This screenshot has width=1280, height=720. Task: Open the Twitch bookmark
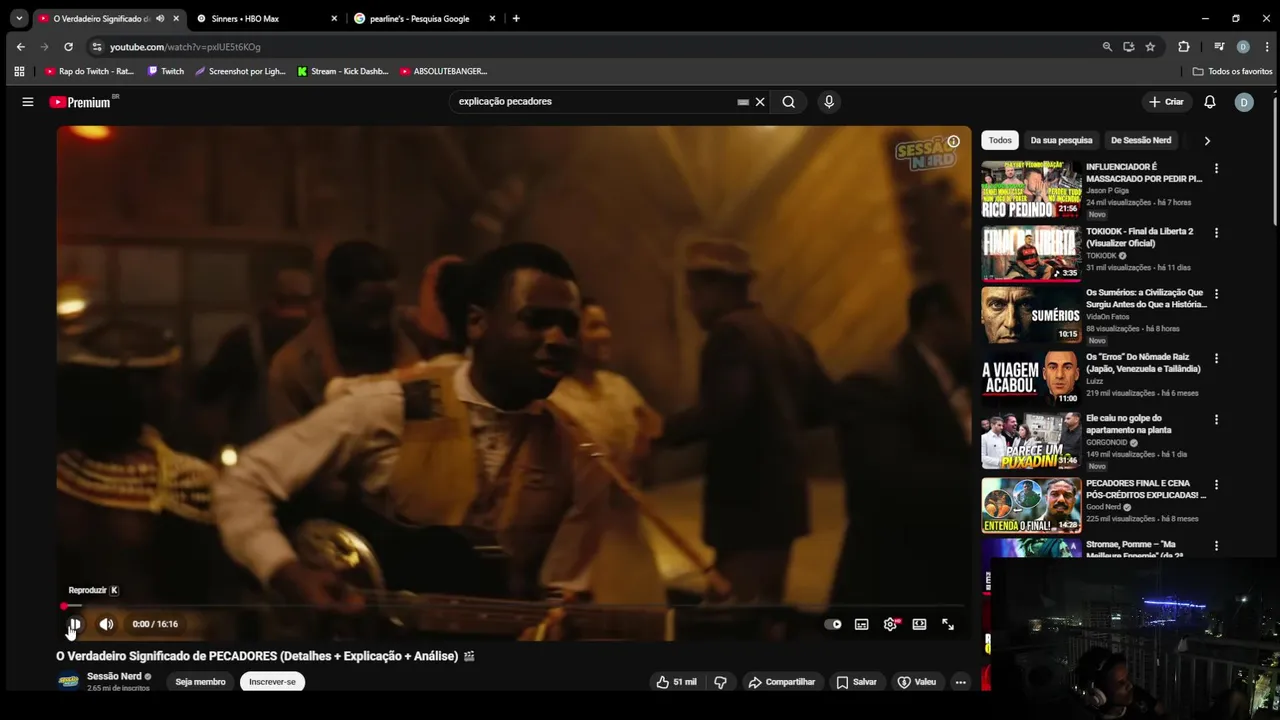tap(166, 72)
